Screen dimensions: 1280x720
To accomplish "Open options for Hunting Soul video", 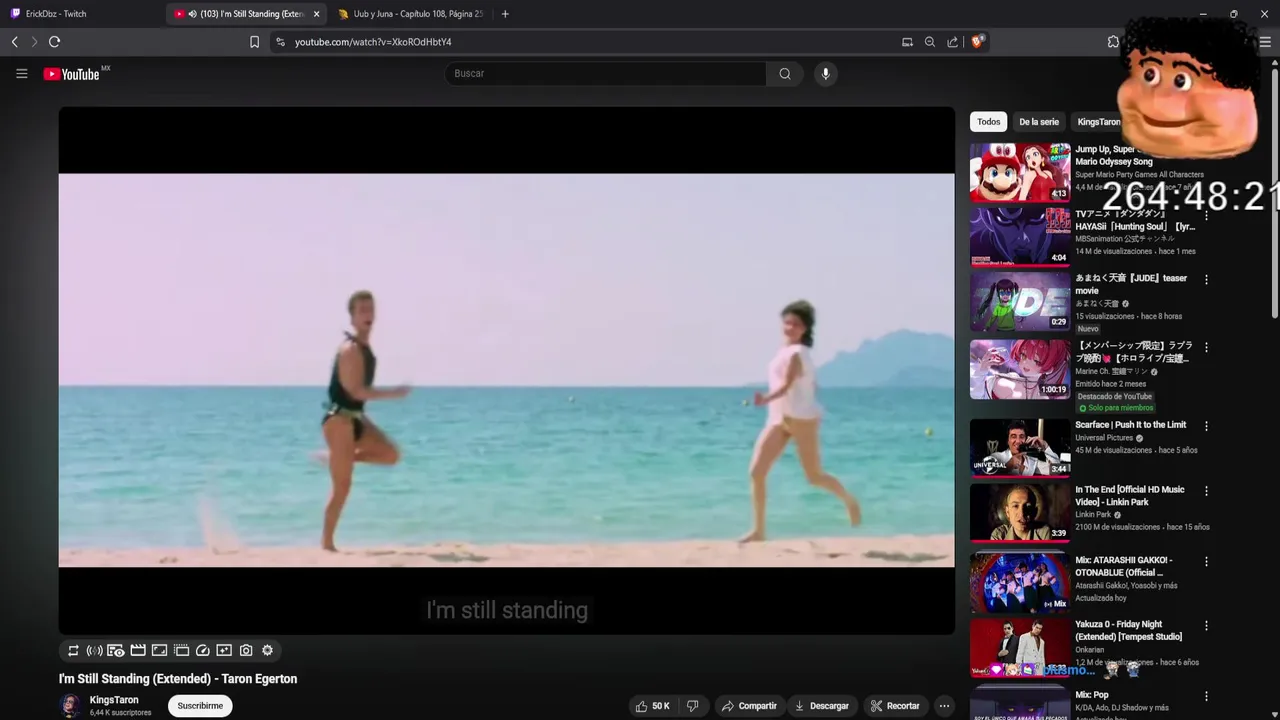I will click(1206, 215).
